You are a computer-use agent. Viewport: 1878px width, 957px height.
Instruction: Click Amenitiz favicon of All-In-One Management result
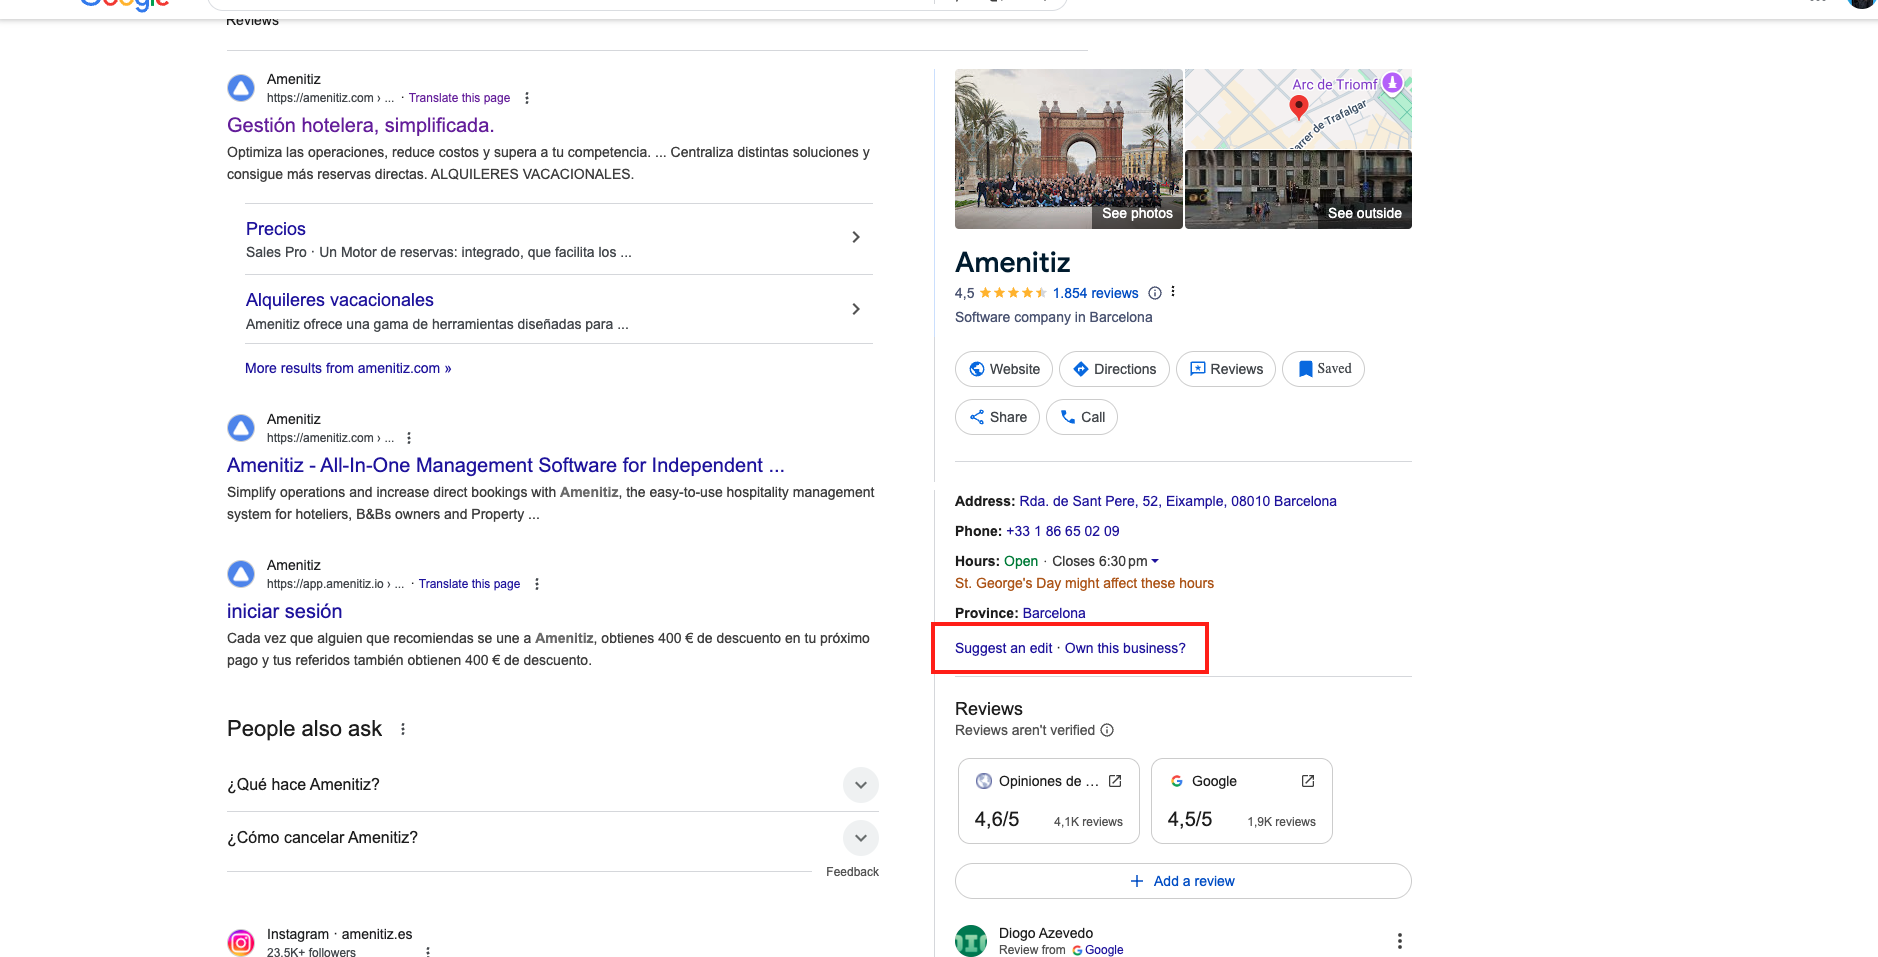click(x=241, y=428)
